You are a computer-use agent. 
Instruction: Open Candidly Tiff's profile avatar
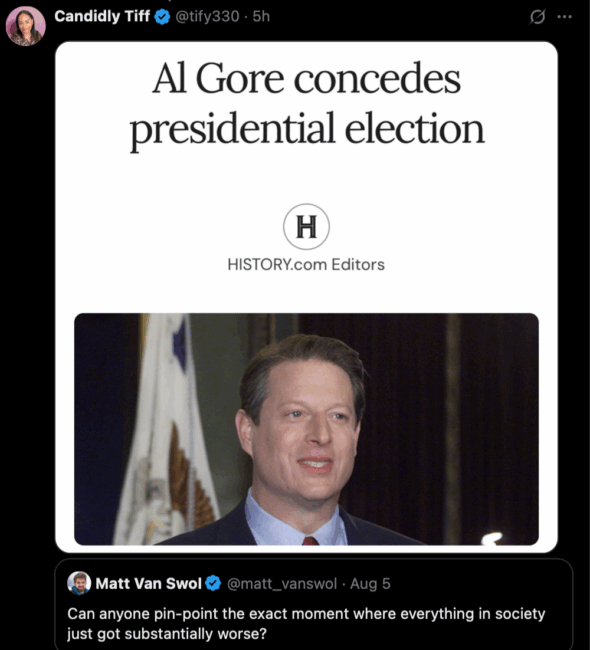[25, 26]
